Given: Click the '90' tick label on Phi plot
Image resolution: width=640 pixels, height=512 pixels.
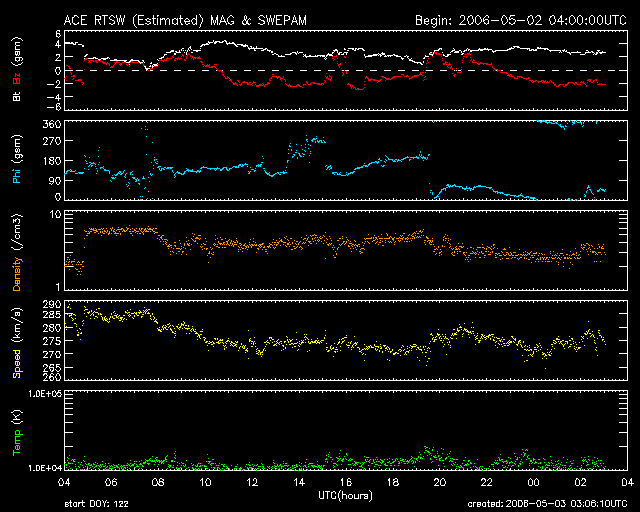Looking at the screenshot, I should (55, 180).
